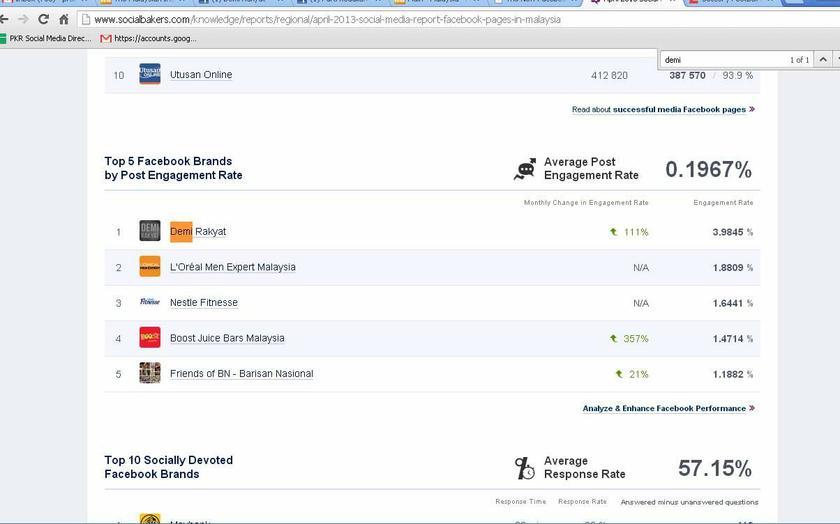Screen dimensions: 840x524
Task: Click the Utusan Online logo thumbnail
Action: coord(150,74)
